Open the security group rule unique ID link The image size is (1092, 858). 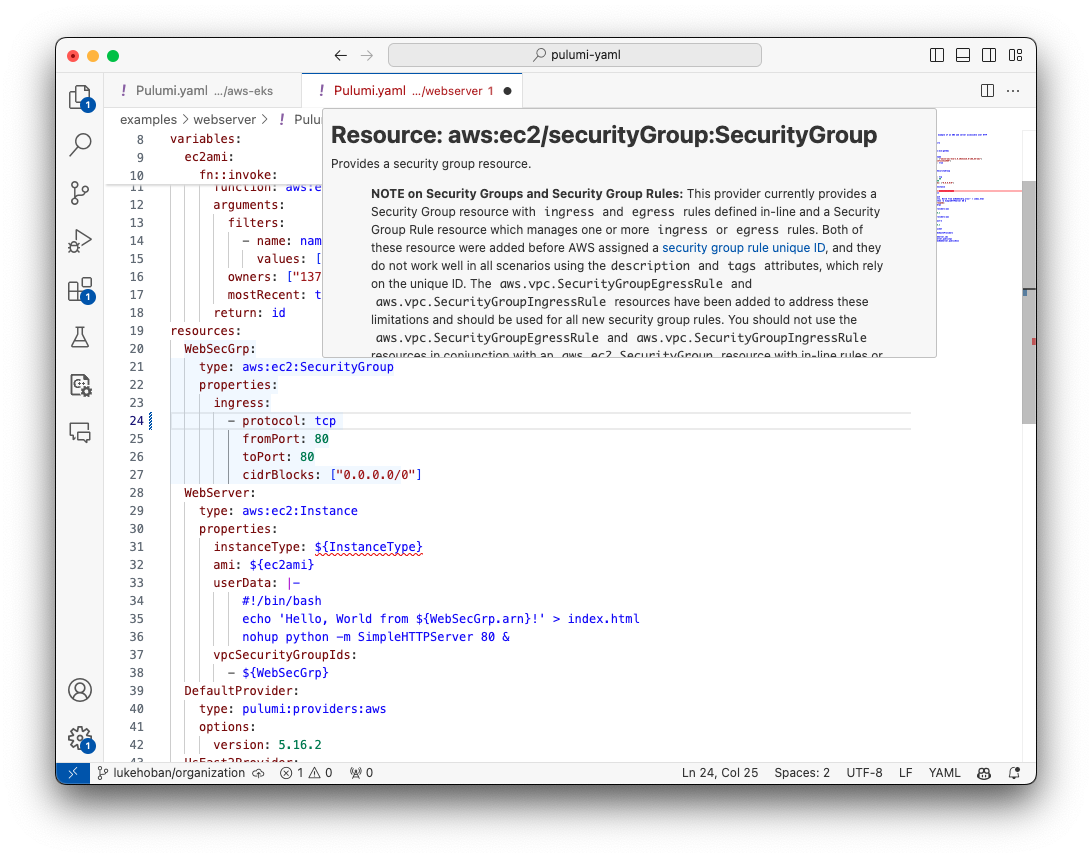[743, 248]
